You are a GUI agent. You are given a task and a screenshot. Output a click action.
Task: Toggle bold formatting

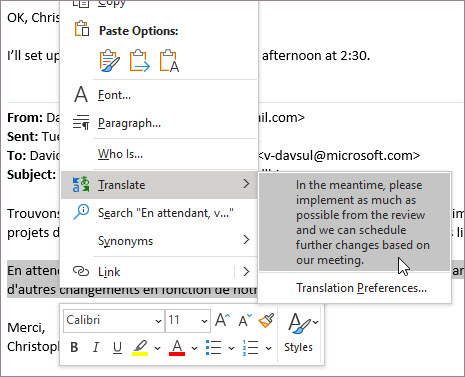[x=74, y=348]
